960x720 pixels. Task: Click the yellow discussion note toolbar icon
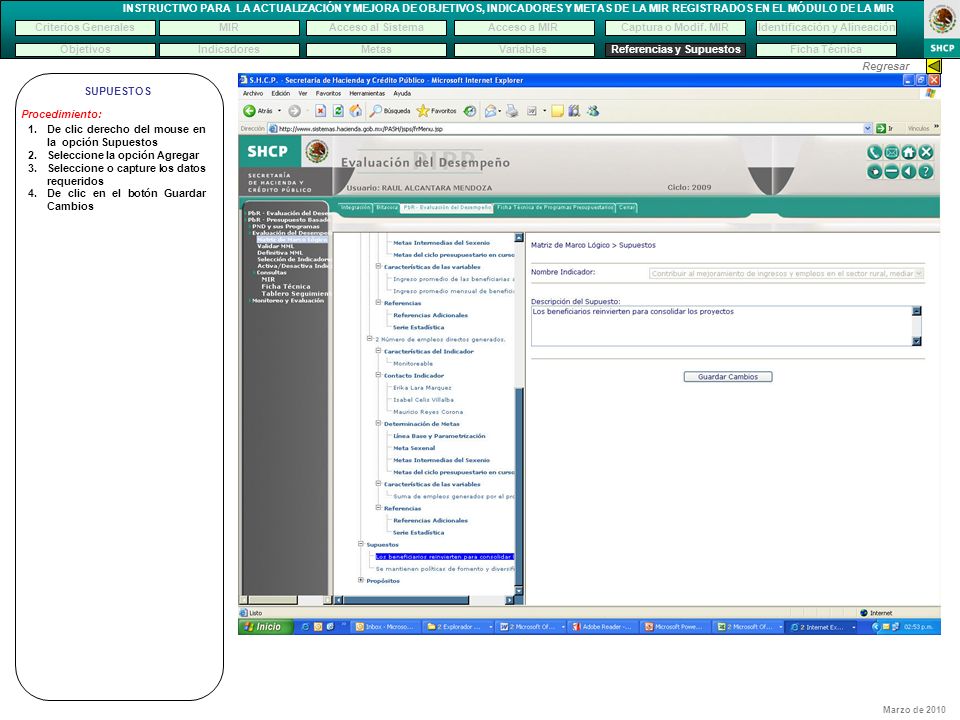[x=557, y=111]
